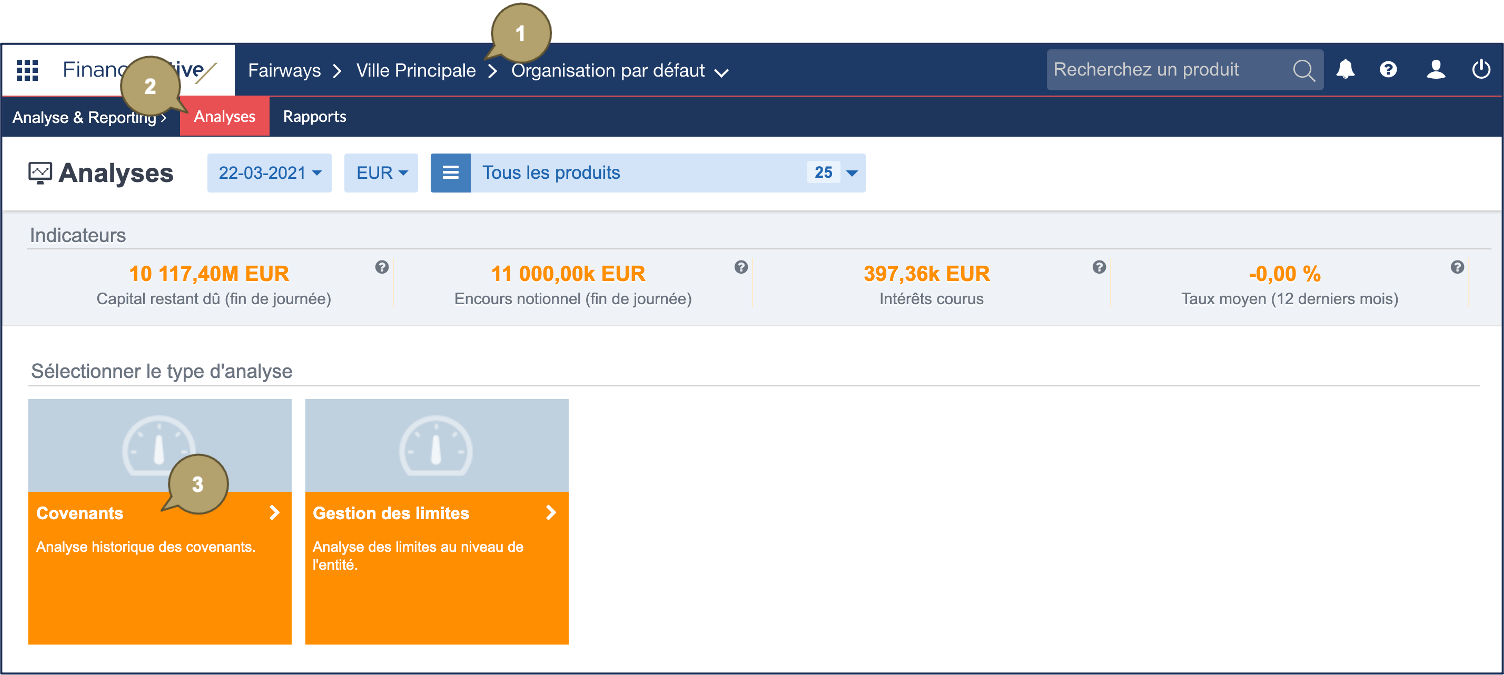Open the EUR currency dropdown
The height and width of the screenshot is (675, 1504).
pyautogui.click(x=381, y=173)
